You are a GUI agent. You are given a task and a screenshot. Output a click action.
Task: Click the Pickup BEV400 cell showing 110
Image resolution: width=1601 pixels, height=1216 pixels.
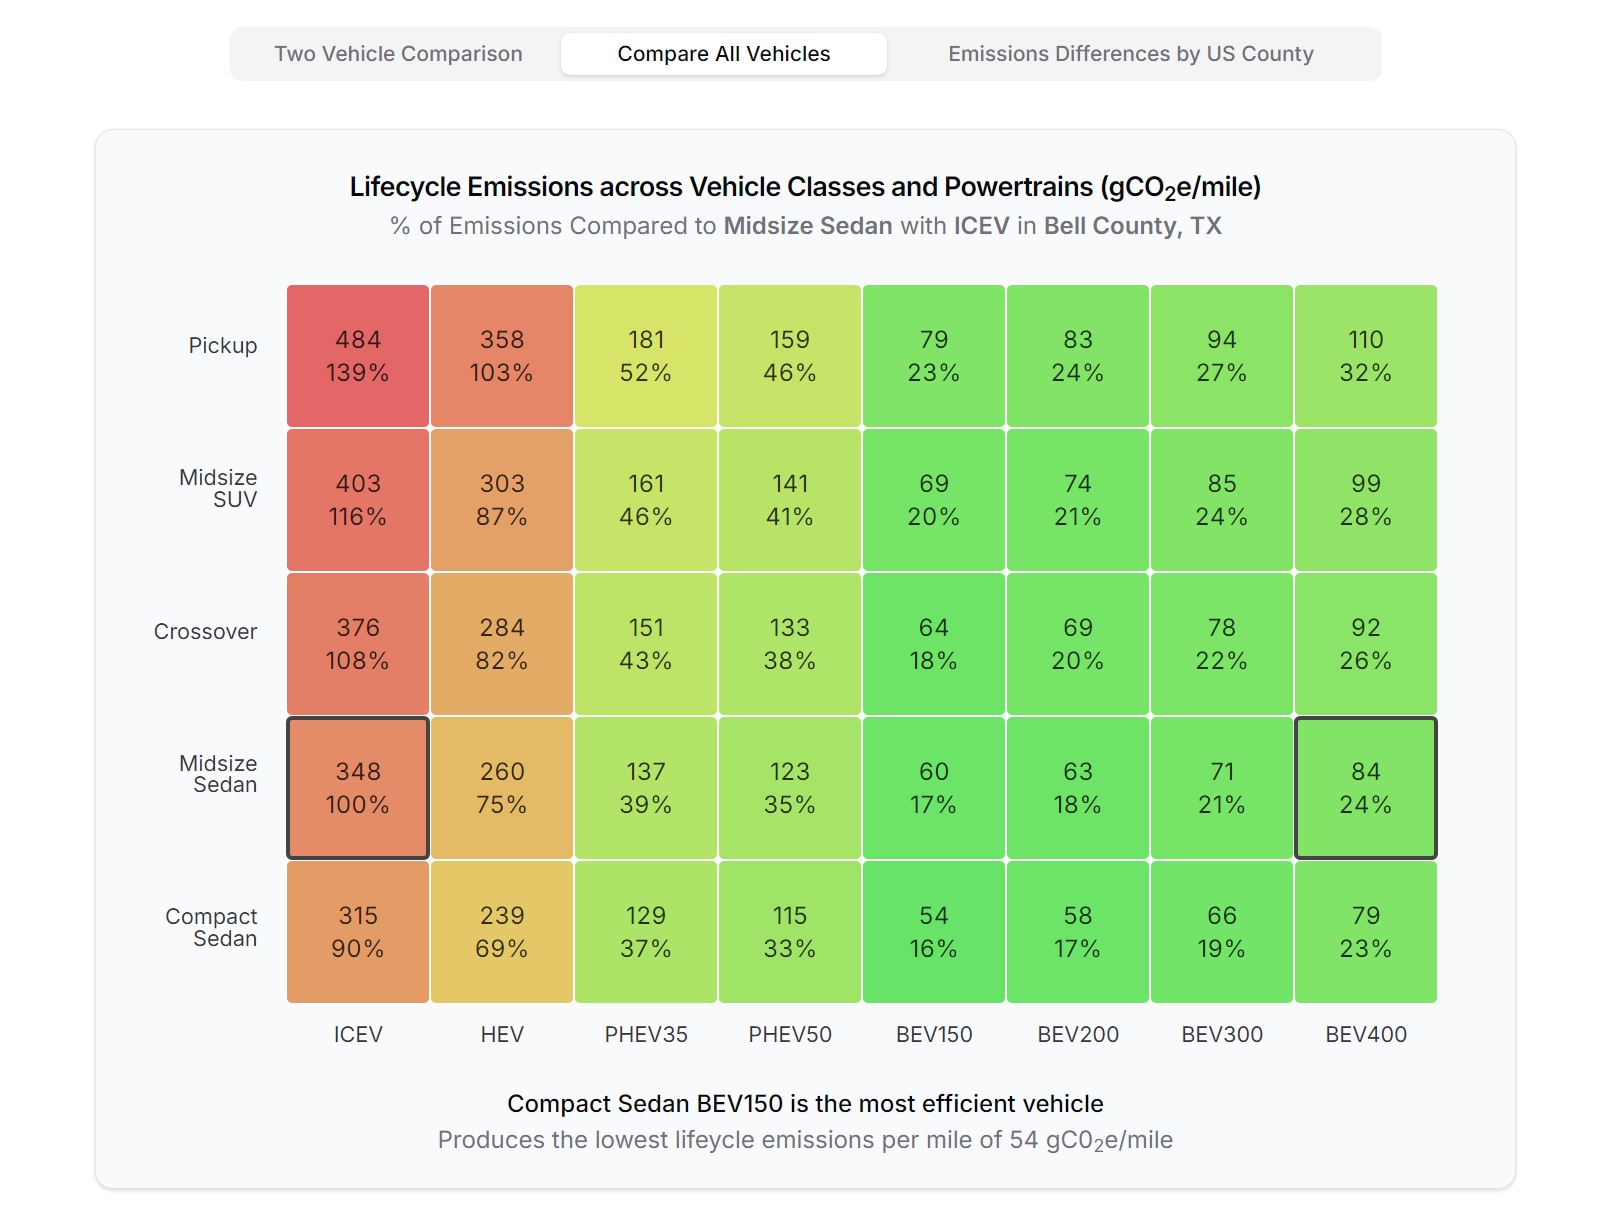[1366, 356]
